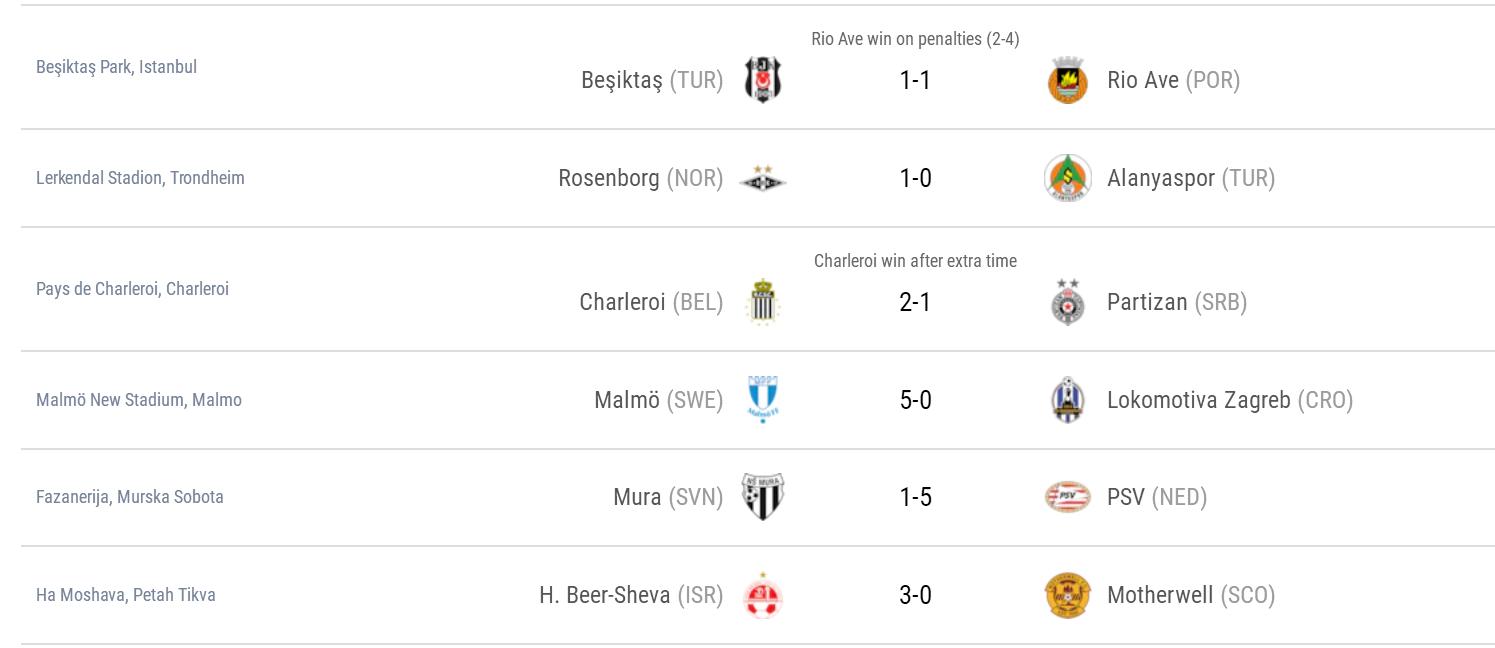Click the Rio Ave club crest

pos(1067,80)
